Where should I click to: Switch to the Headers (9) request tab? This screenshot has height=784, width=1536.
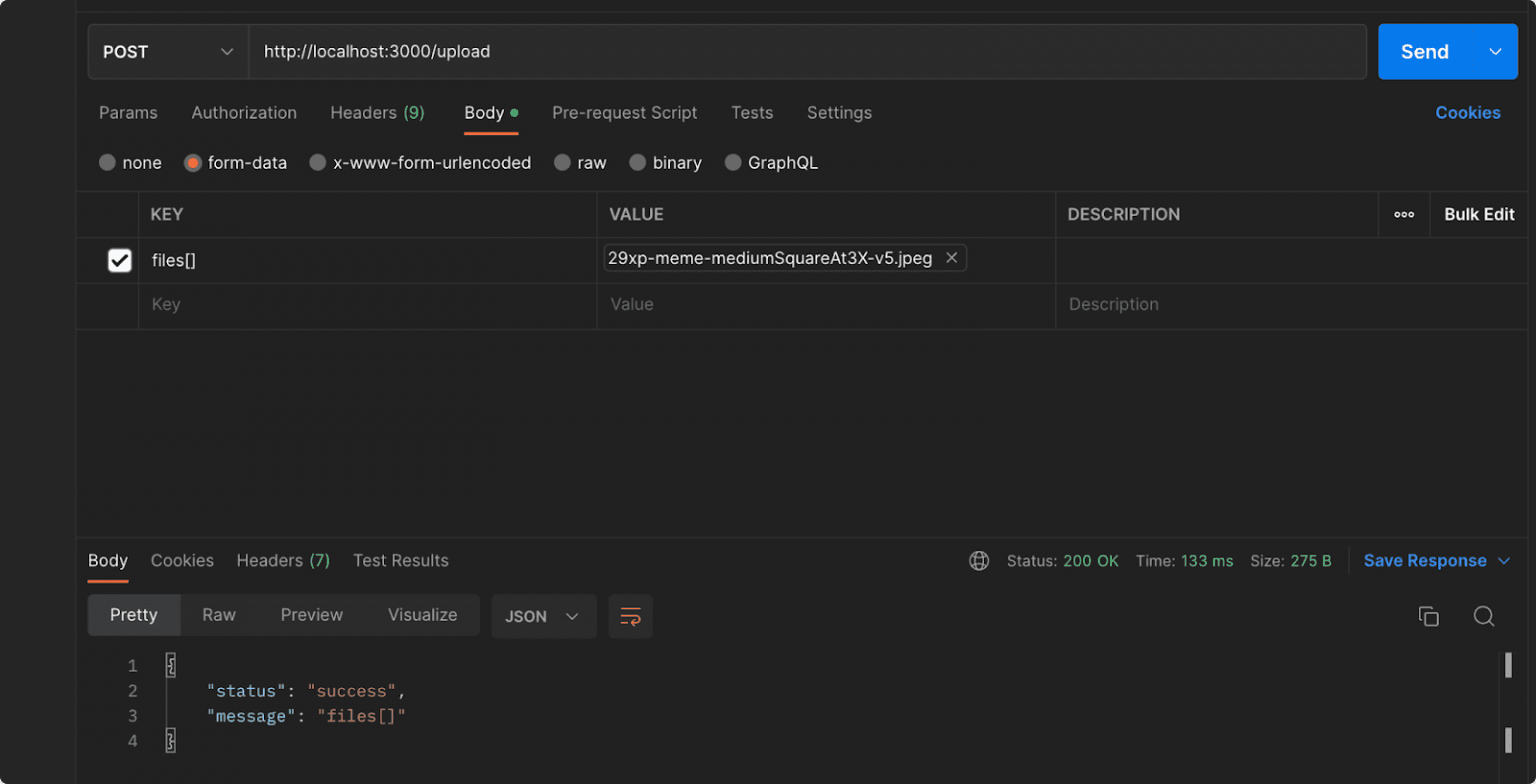click(377, 113)
